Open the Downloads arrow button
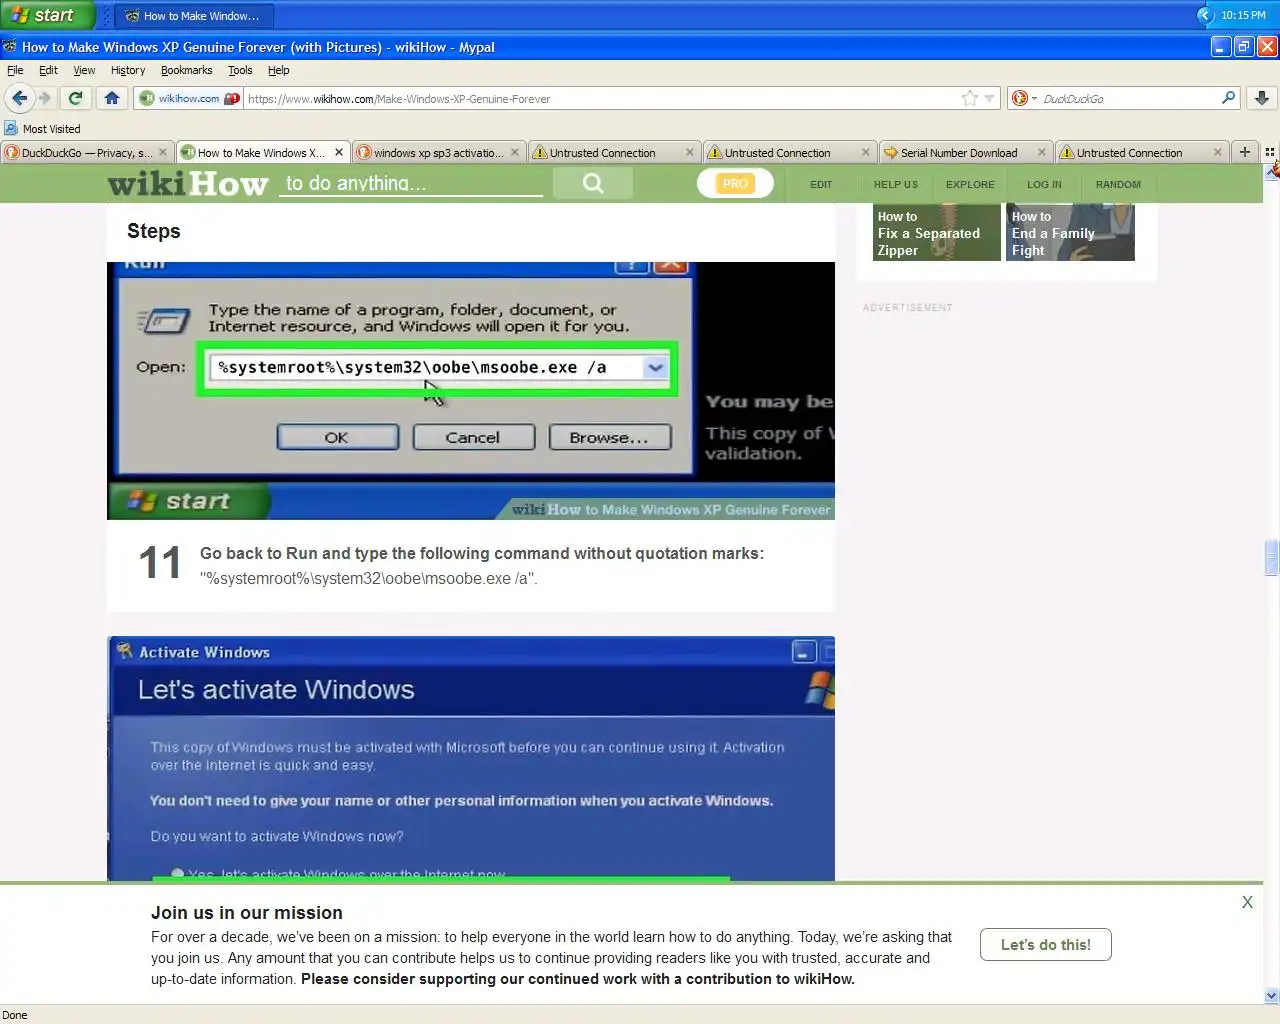This screenshot has width=1280, height=1024. tap(1262, 98)
